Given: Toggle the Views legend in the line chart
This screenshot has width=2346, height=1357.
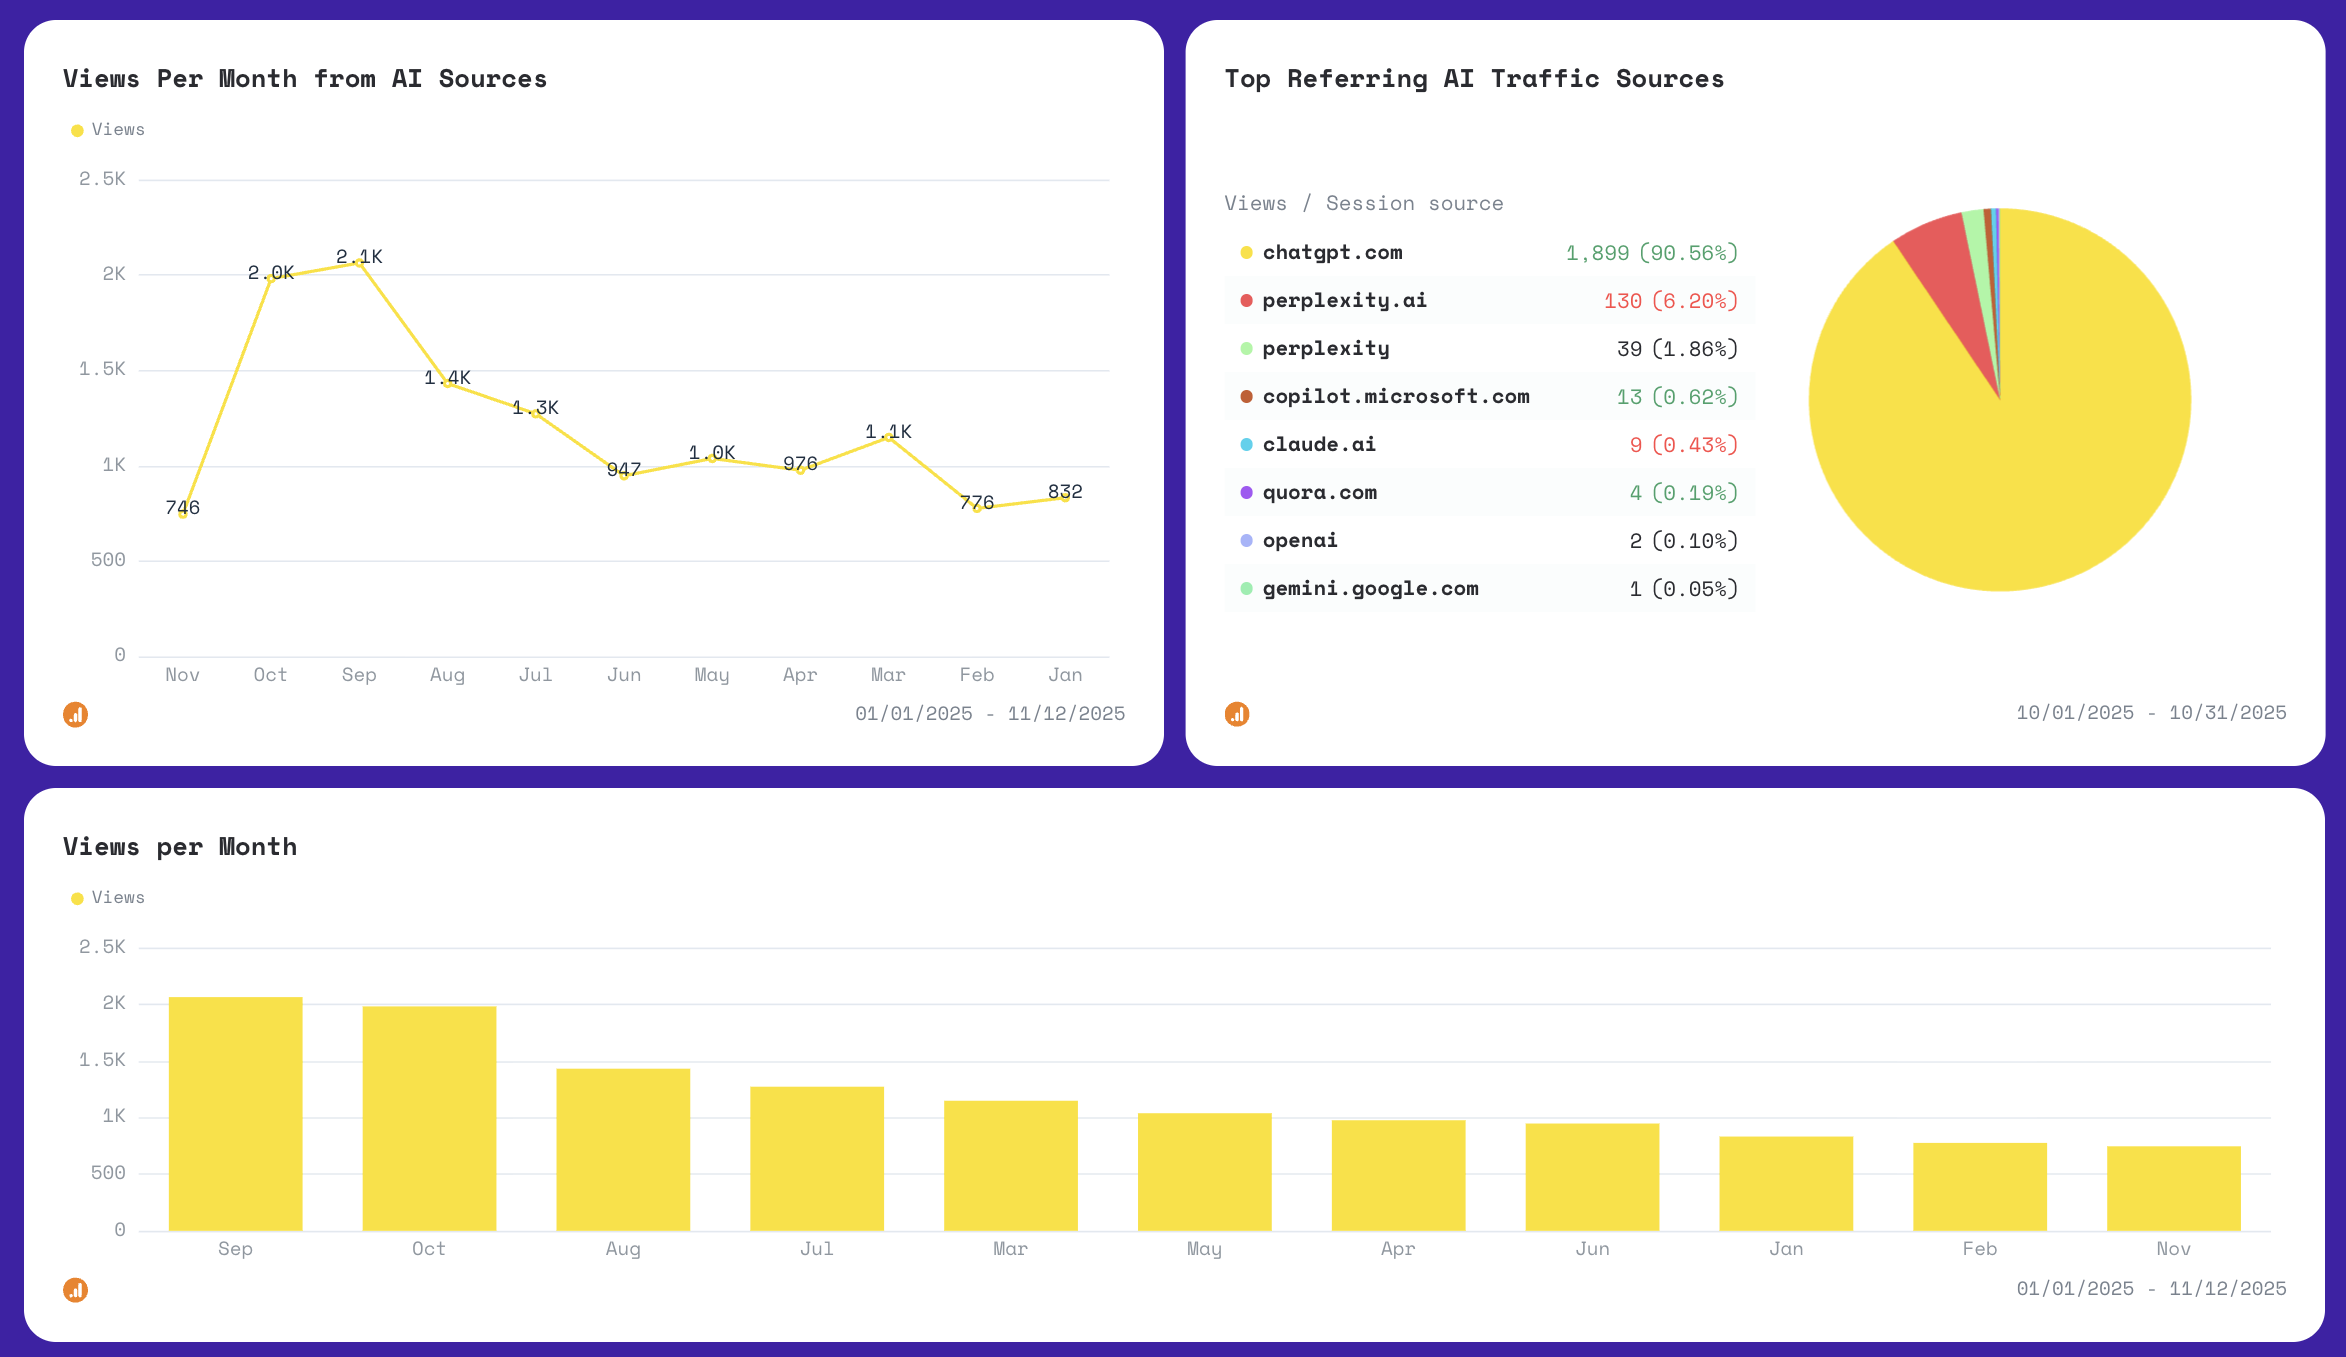Looking at the screenshot, I should (107, 129).
